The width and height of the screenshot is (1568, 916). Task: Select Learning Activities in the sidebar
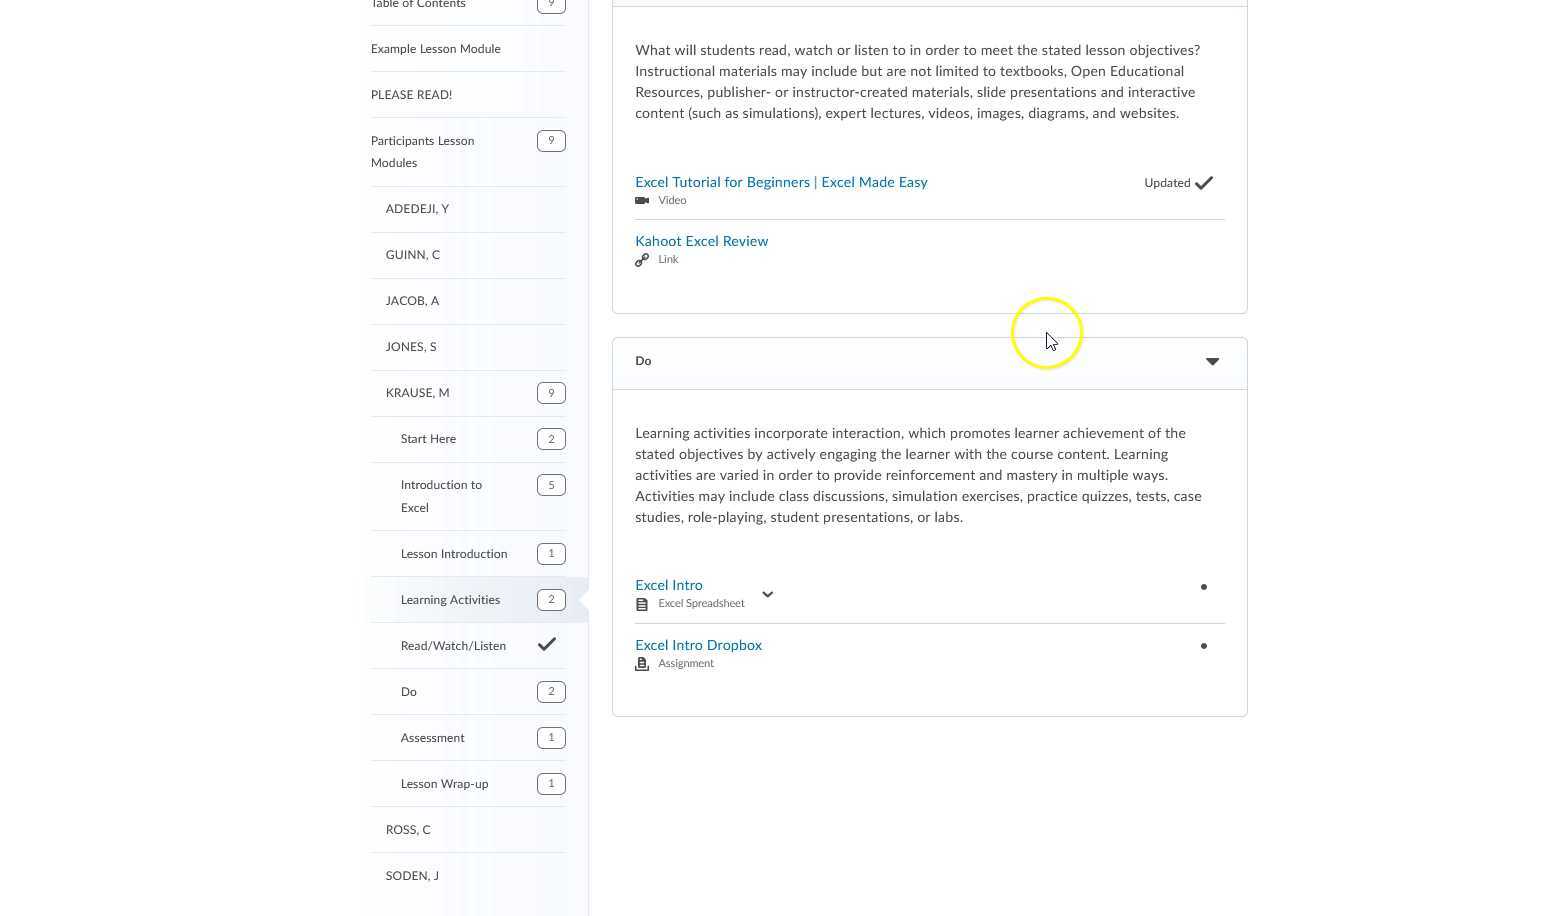450,600
